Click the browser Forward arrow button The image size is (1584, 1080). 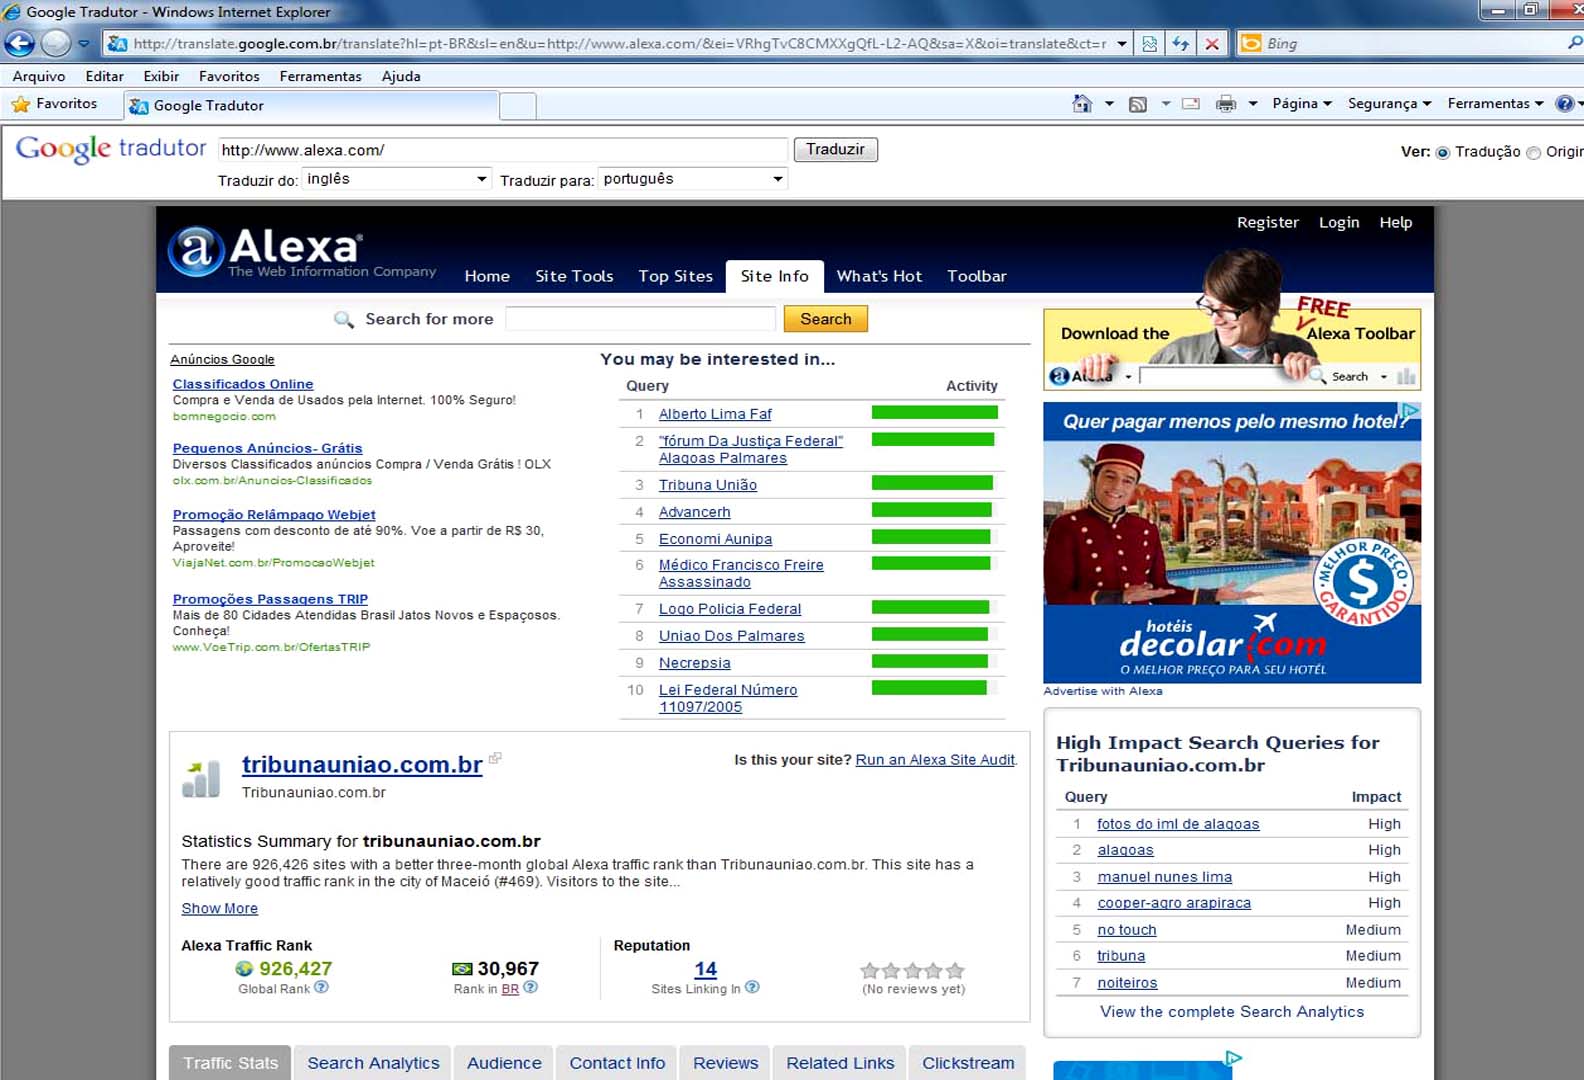[x=56, y=43]
